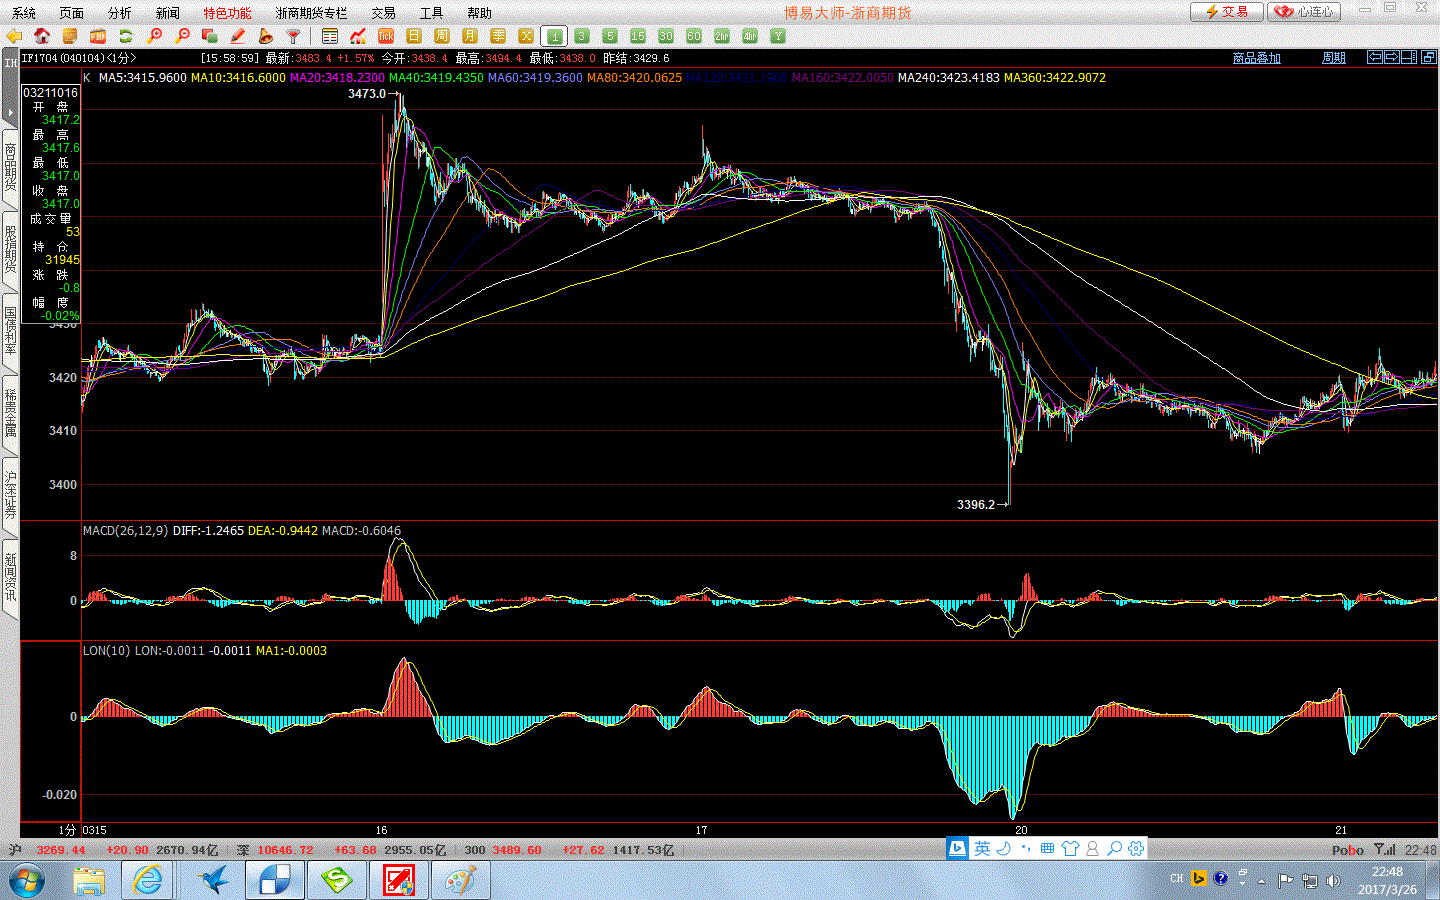Viewport: 1440px width, 900px height.
Task: Click the 交易 lightning button
Action: [1227, 12]
